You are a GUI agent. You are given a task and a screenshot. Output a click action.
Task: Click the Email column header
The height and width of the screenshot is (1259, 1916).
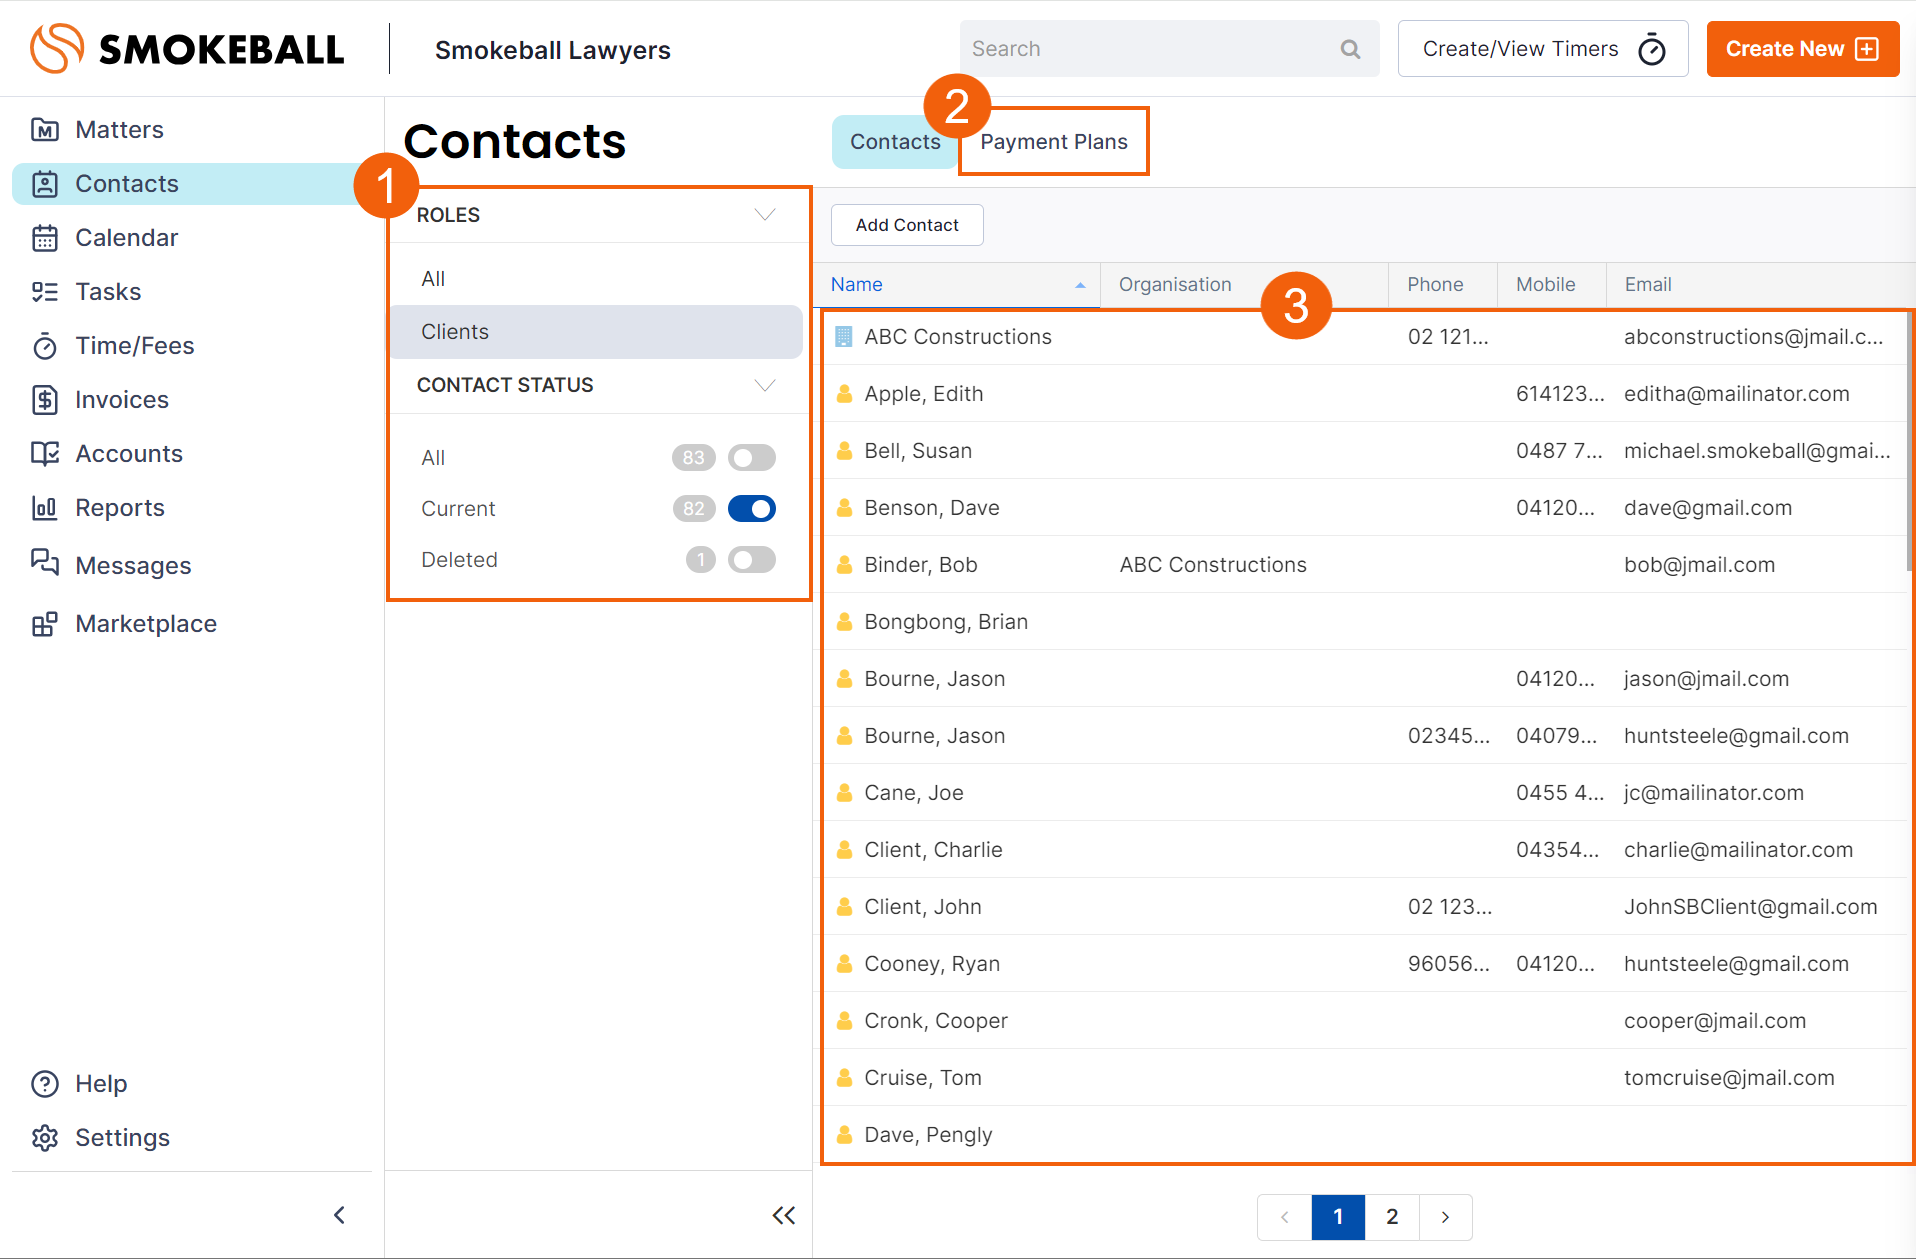1647,285
